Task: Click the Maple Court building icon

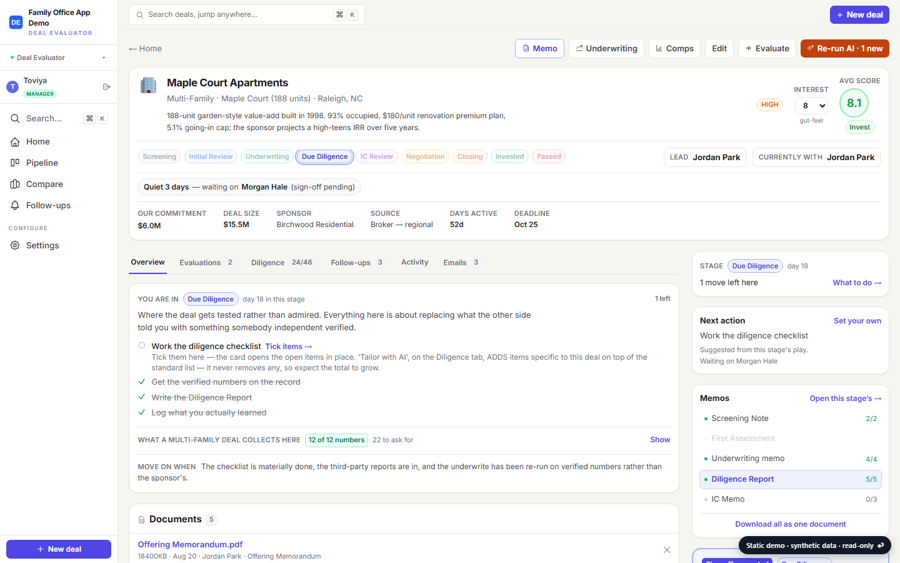Action: point(148,86)
